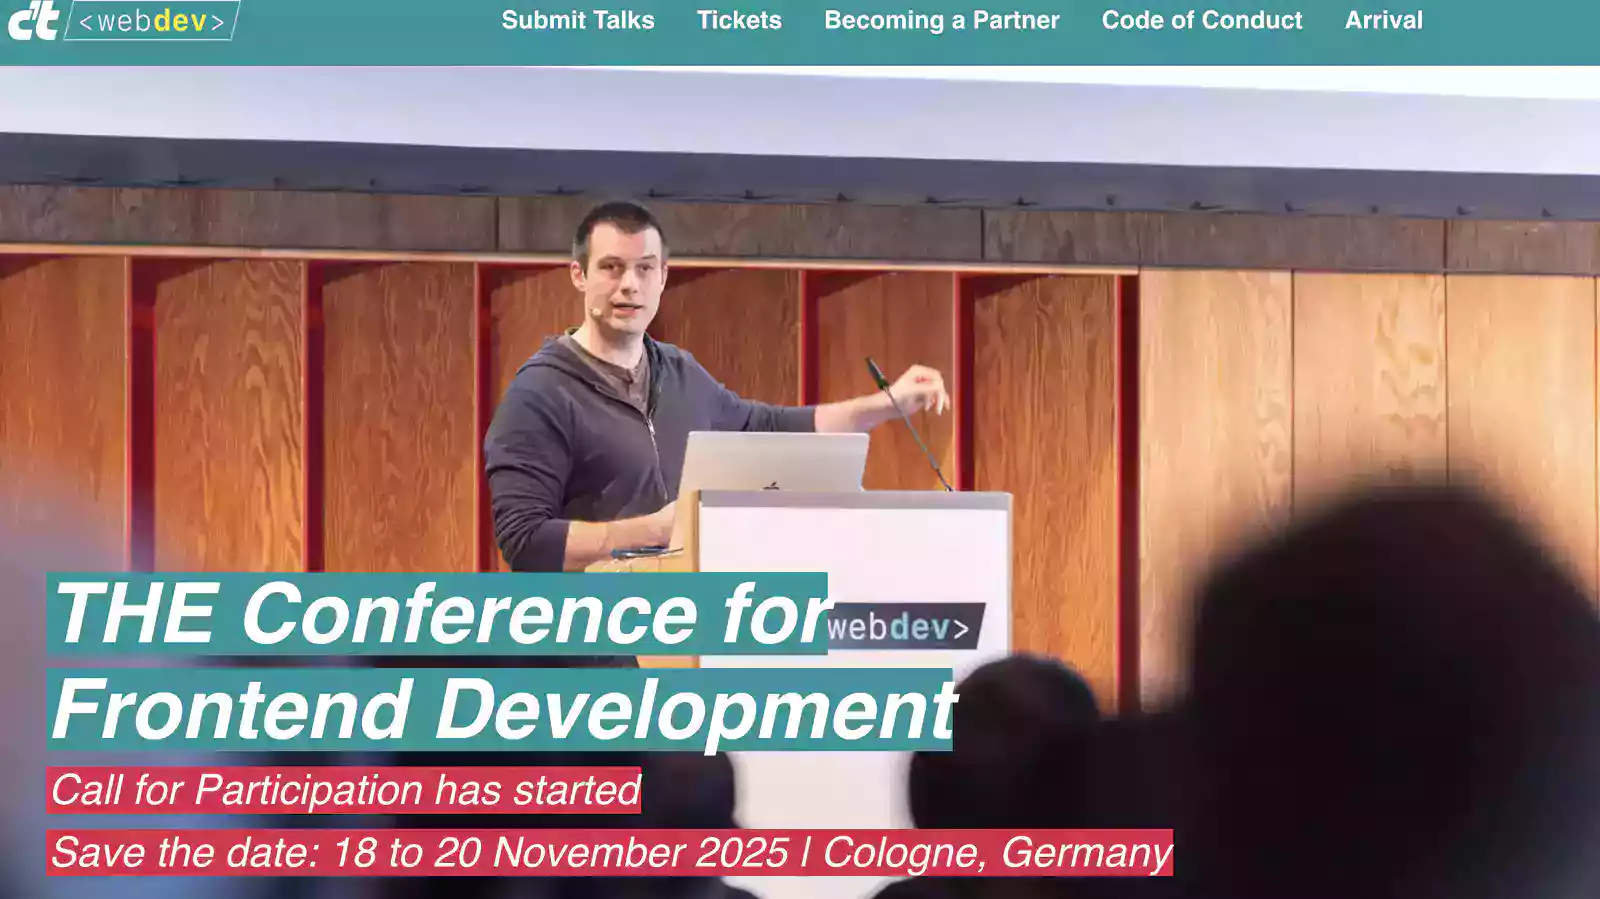Go to the Tickets page
This screenshot has width=1600, height=899.
tap(739, 20)
